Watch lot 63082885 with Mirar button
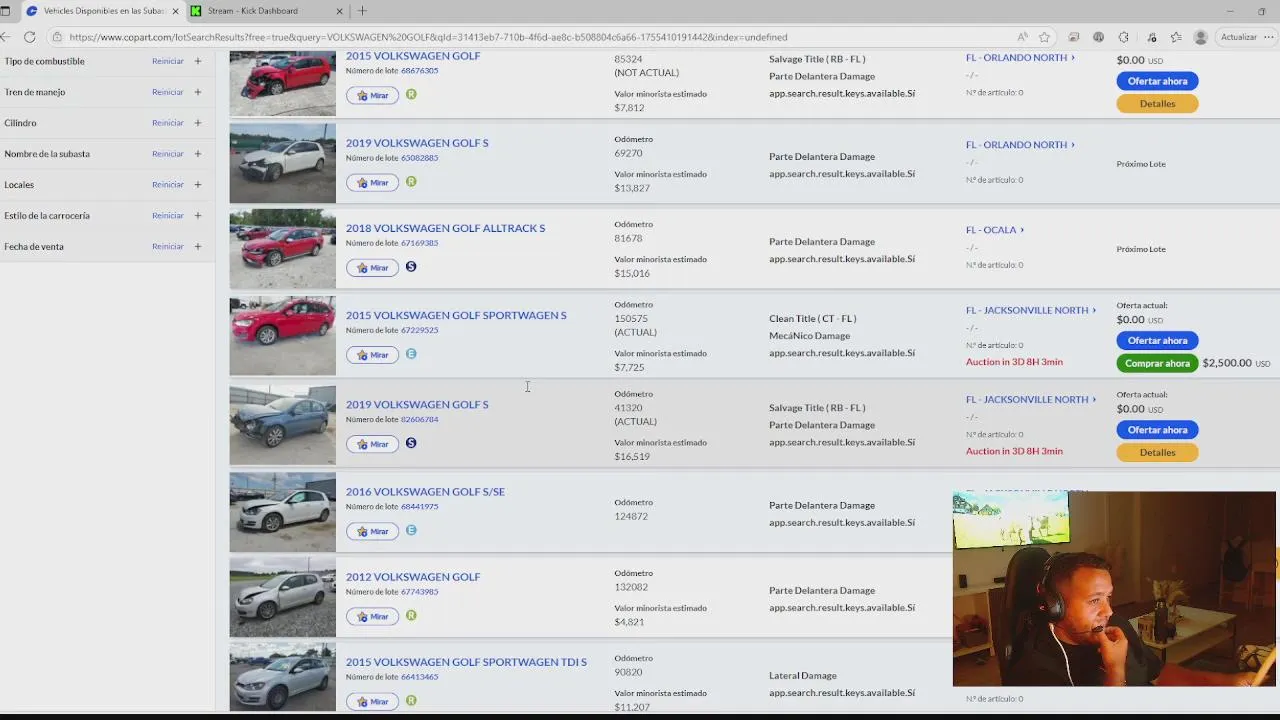 tap(372, 182)
